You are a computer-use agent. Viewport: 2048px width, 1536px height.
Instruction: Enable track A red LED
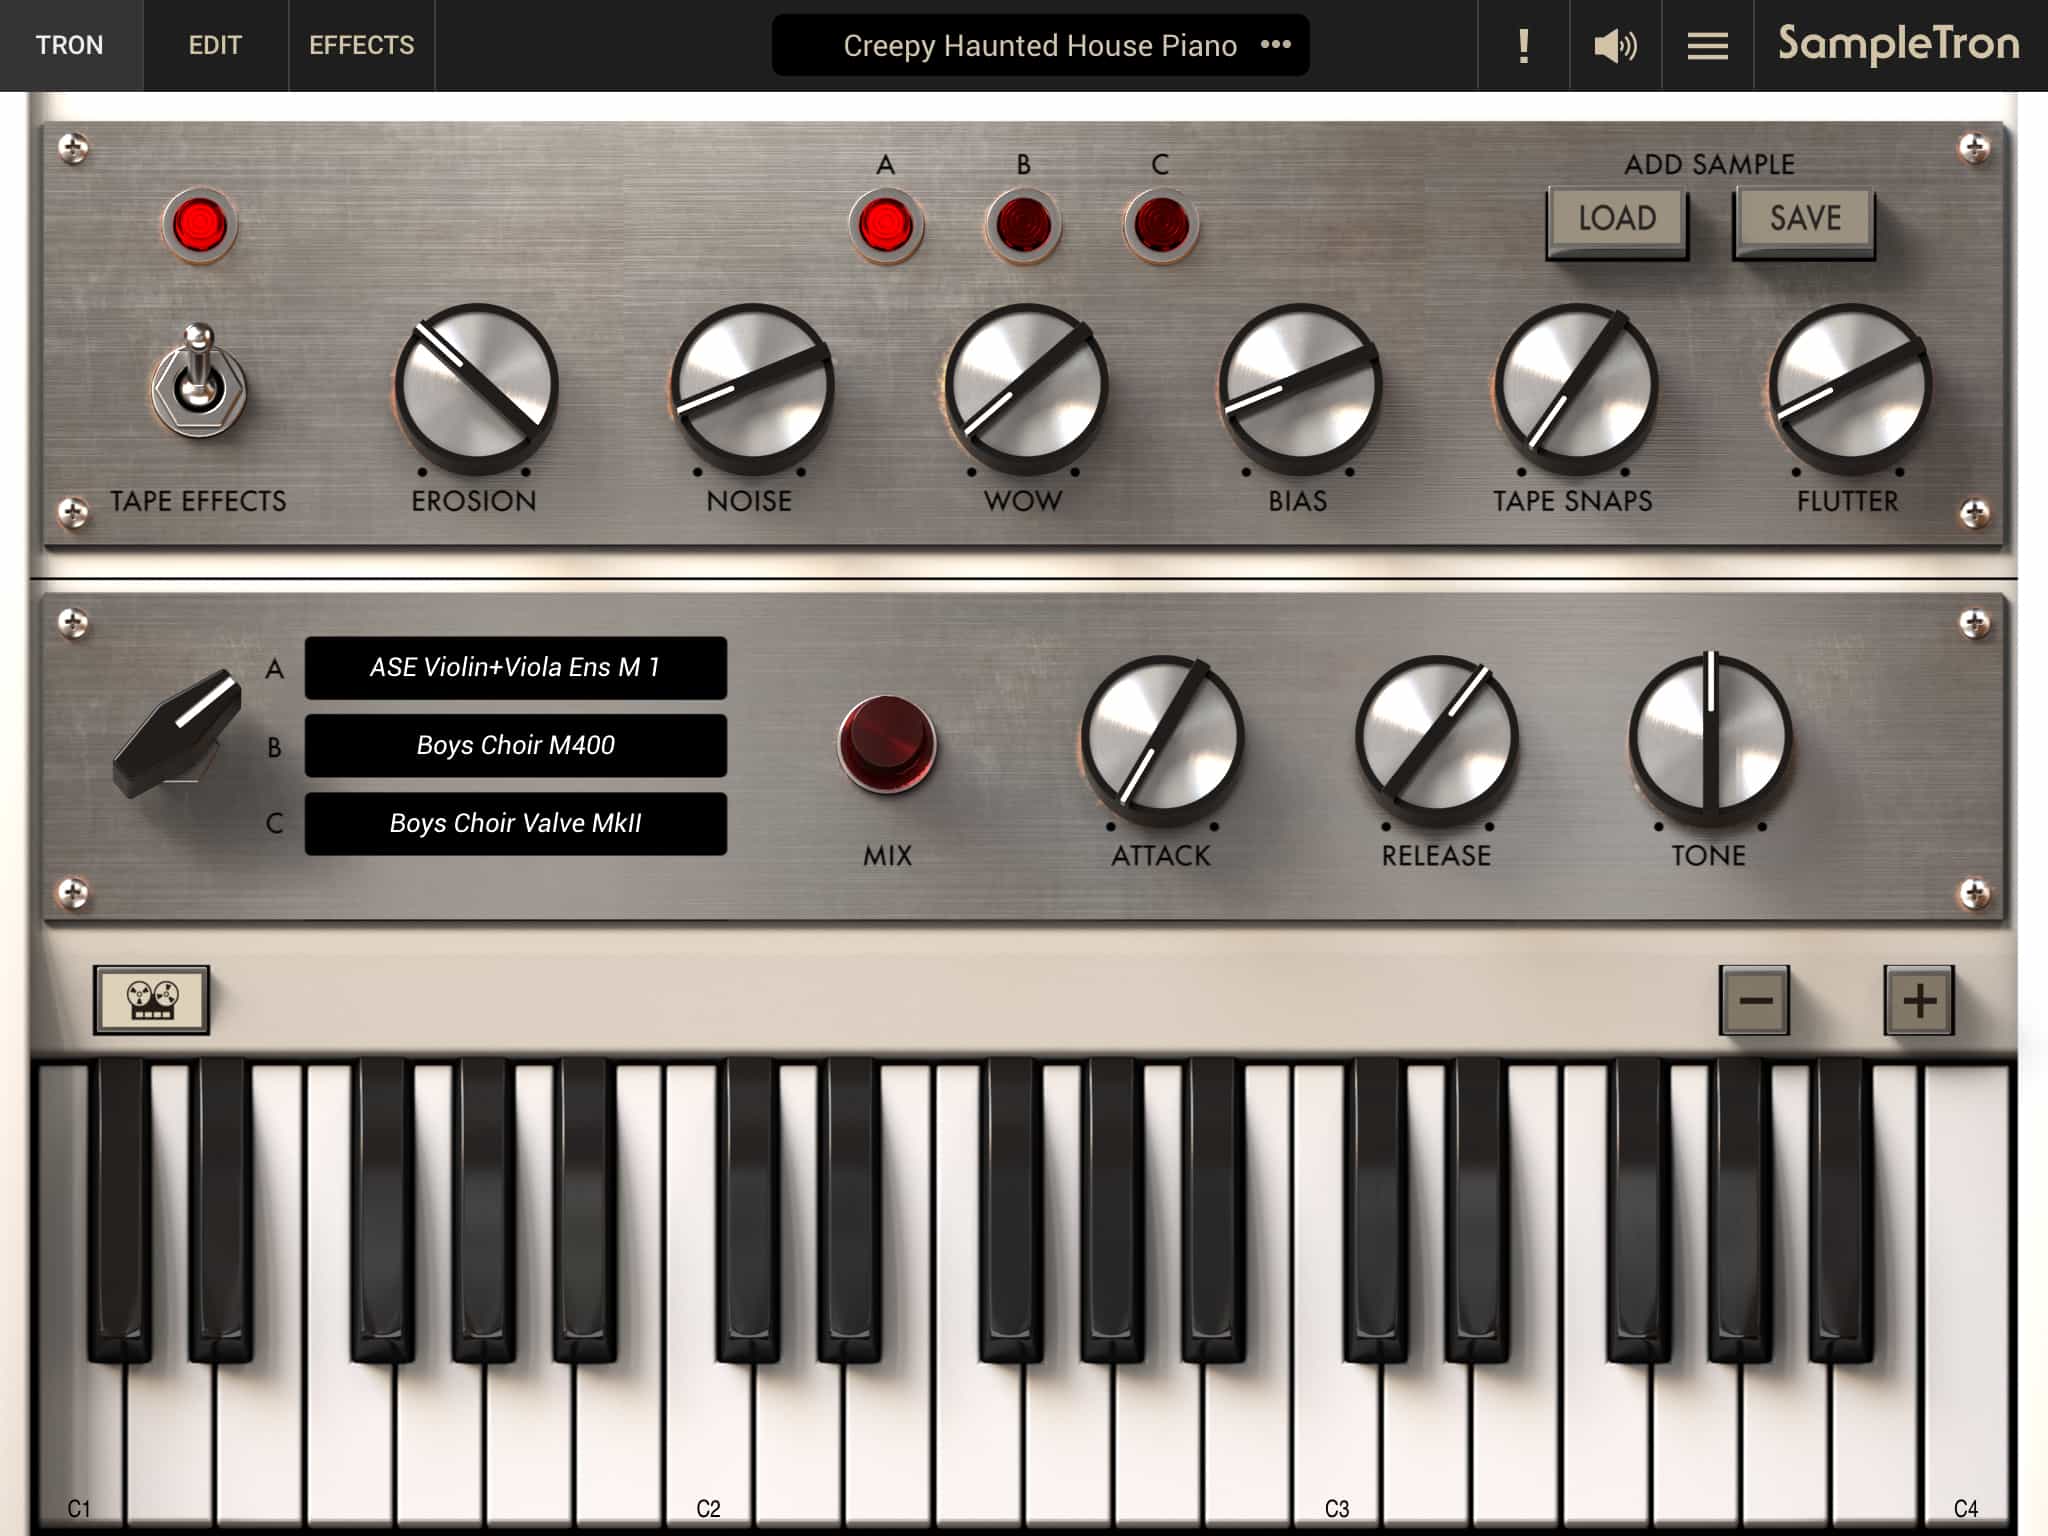[886, 225]
